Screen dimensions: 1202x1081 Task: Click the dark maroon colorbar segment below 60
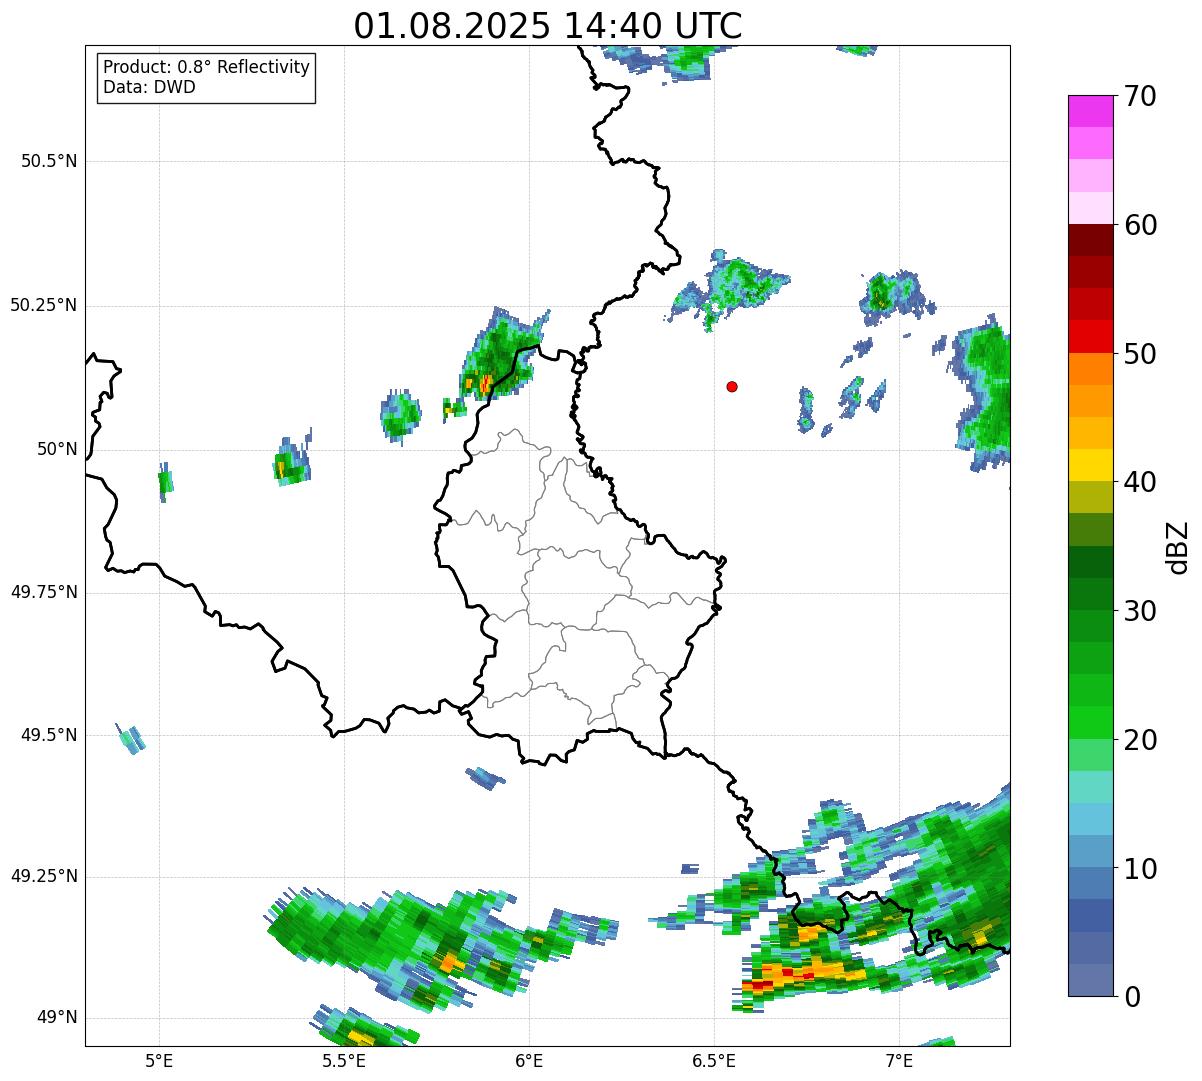tap(1090, 240)
